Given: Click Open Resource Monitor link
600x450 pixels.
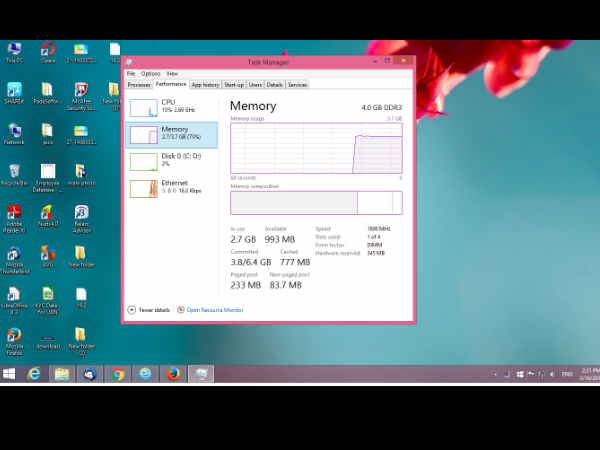Looking at the screenshot, I should (x=215, y=310).
